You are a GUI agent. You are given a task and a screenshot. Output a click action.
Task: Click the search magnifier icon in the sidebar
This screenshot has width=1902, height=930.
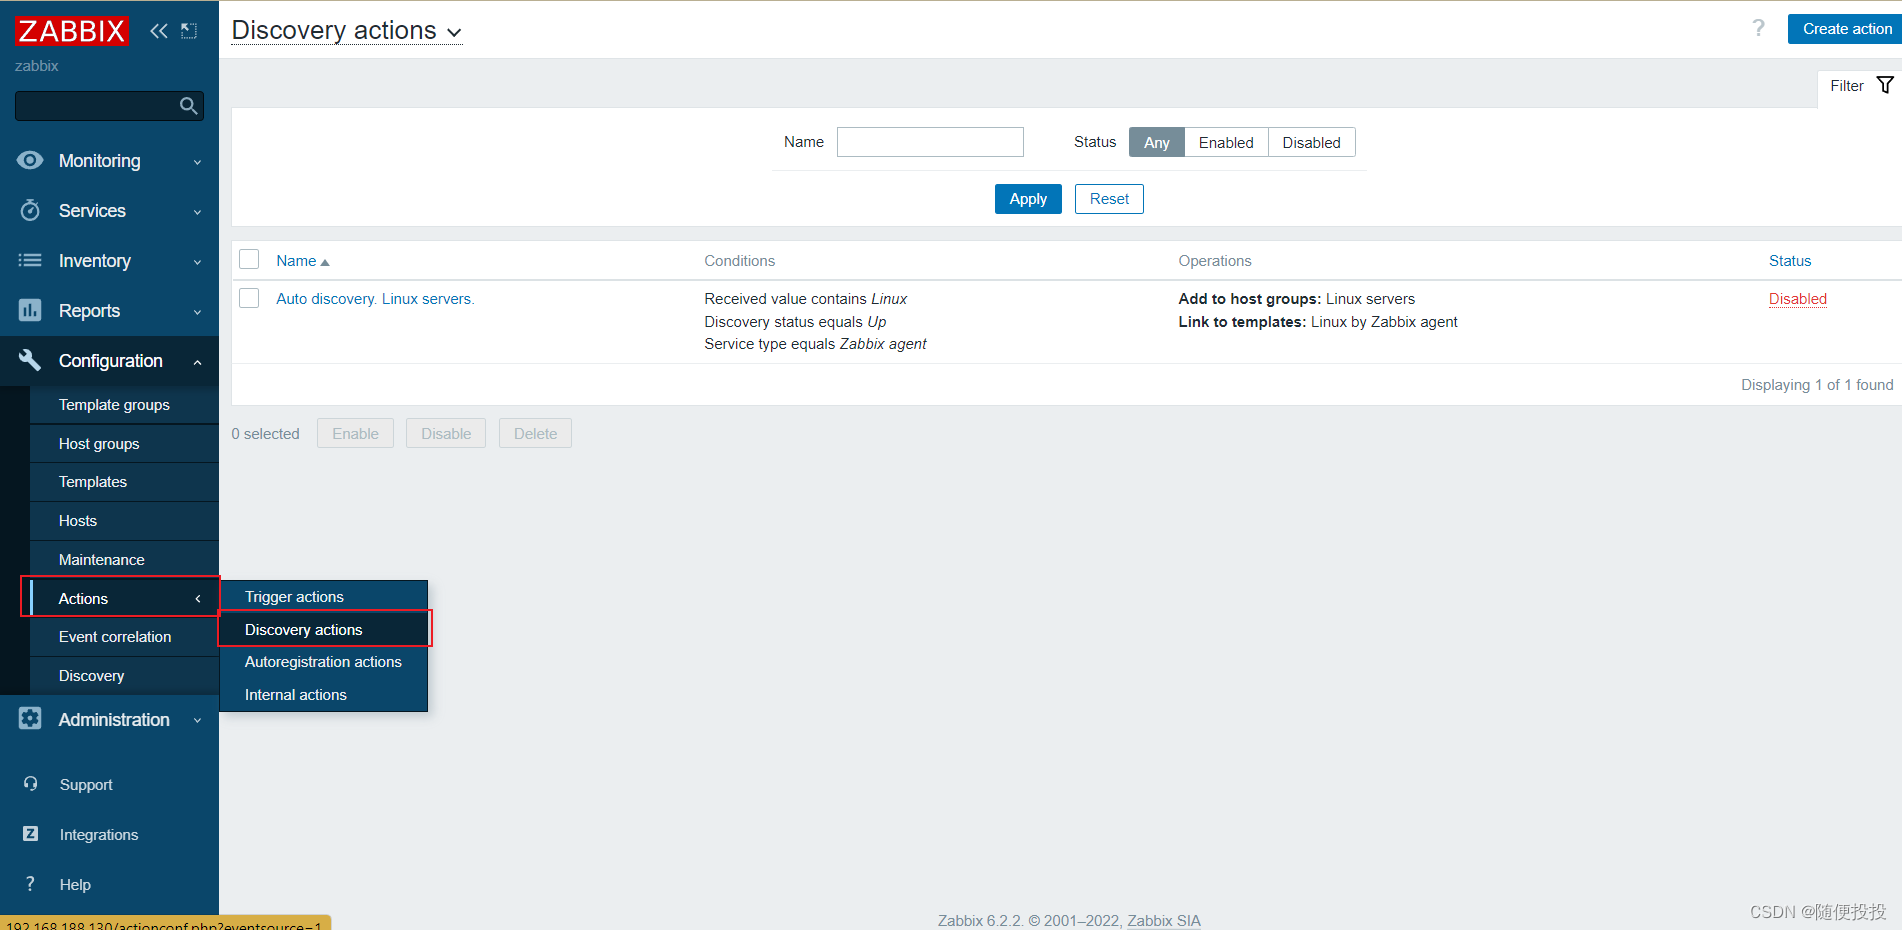point(188,106)
